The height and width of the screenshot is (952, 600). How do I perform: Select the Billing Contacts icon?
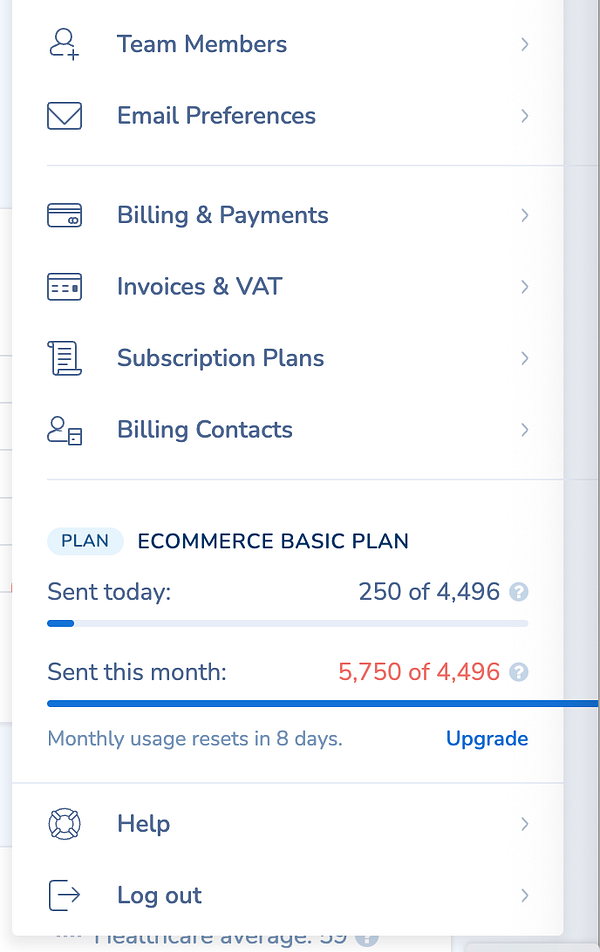63,429
